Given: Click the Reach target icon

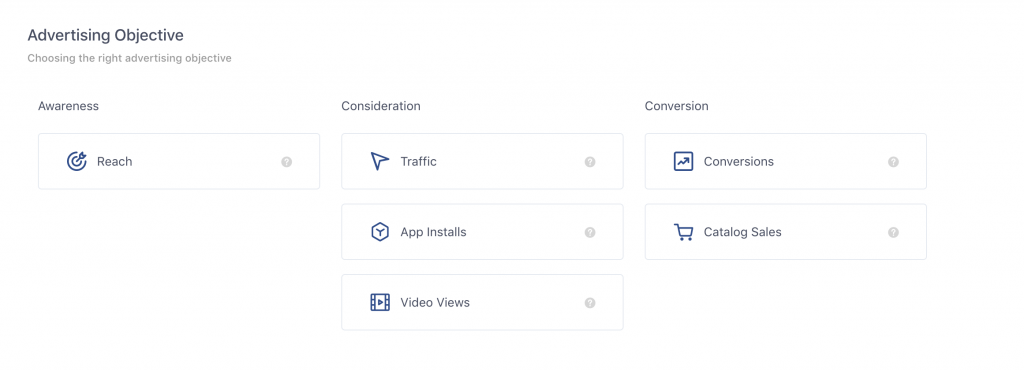Looking at the screenshot, I should tap(76, 161).
